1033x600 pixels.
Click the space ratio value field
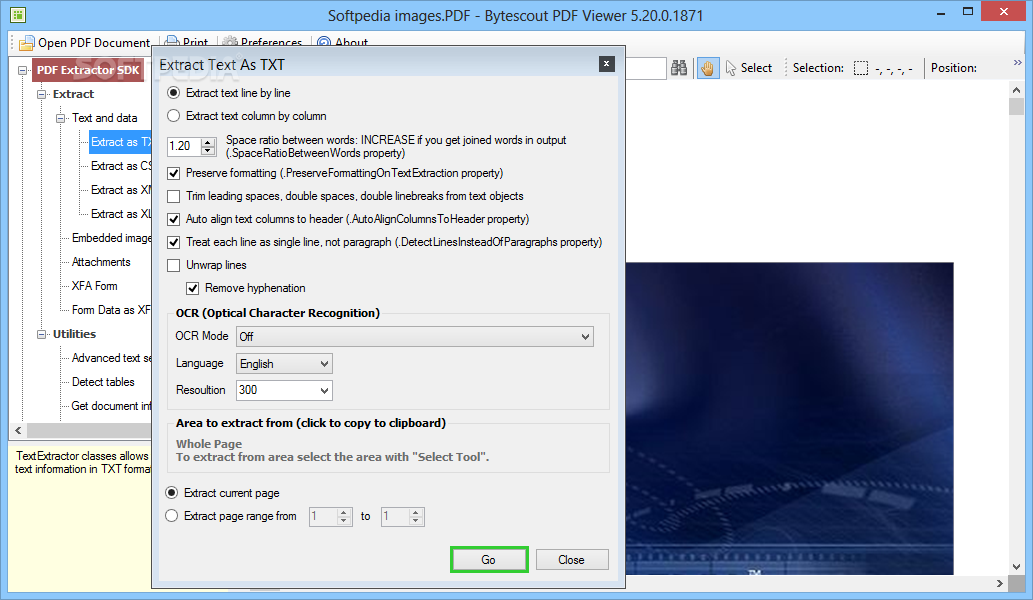point(184,146)
